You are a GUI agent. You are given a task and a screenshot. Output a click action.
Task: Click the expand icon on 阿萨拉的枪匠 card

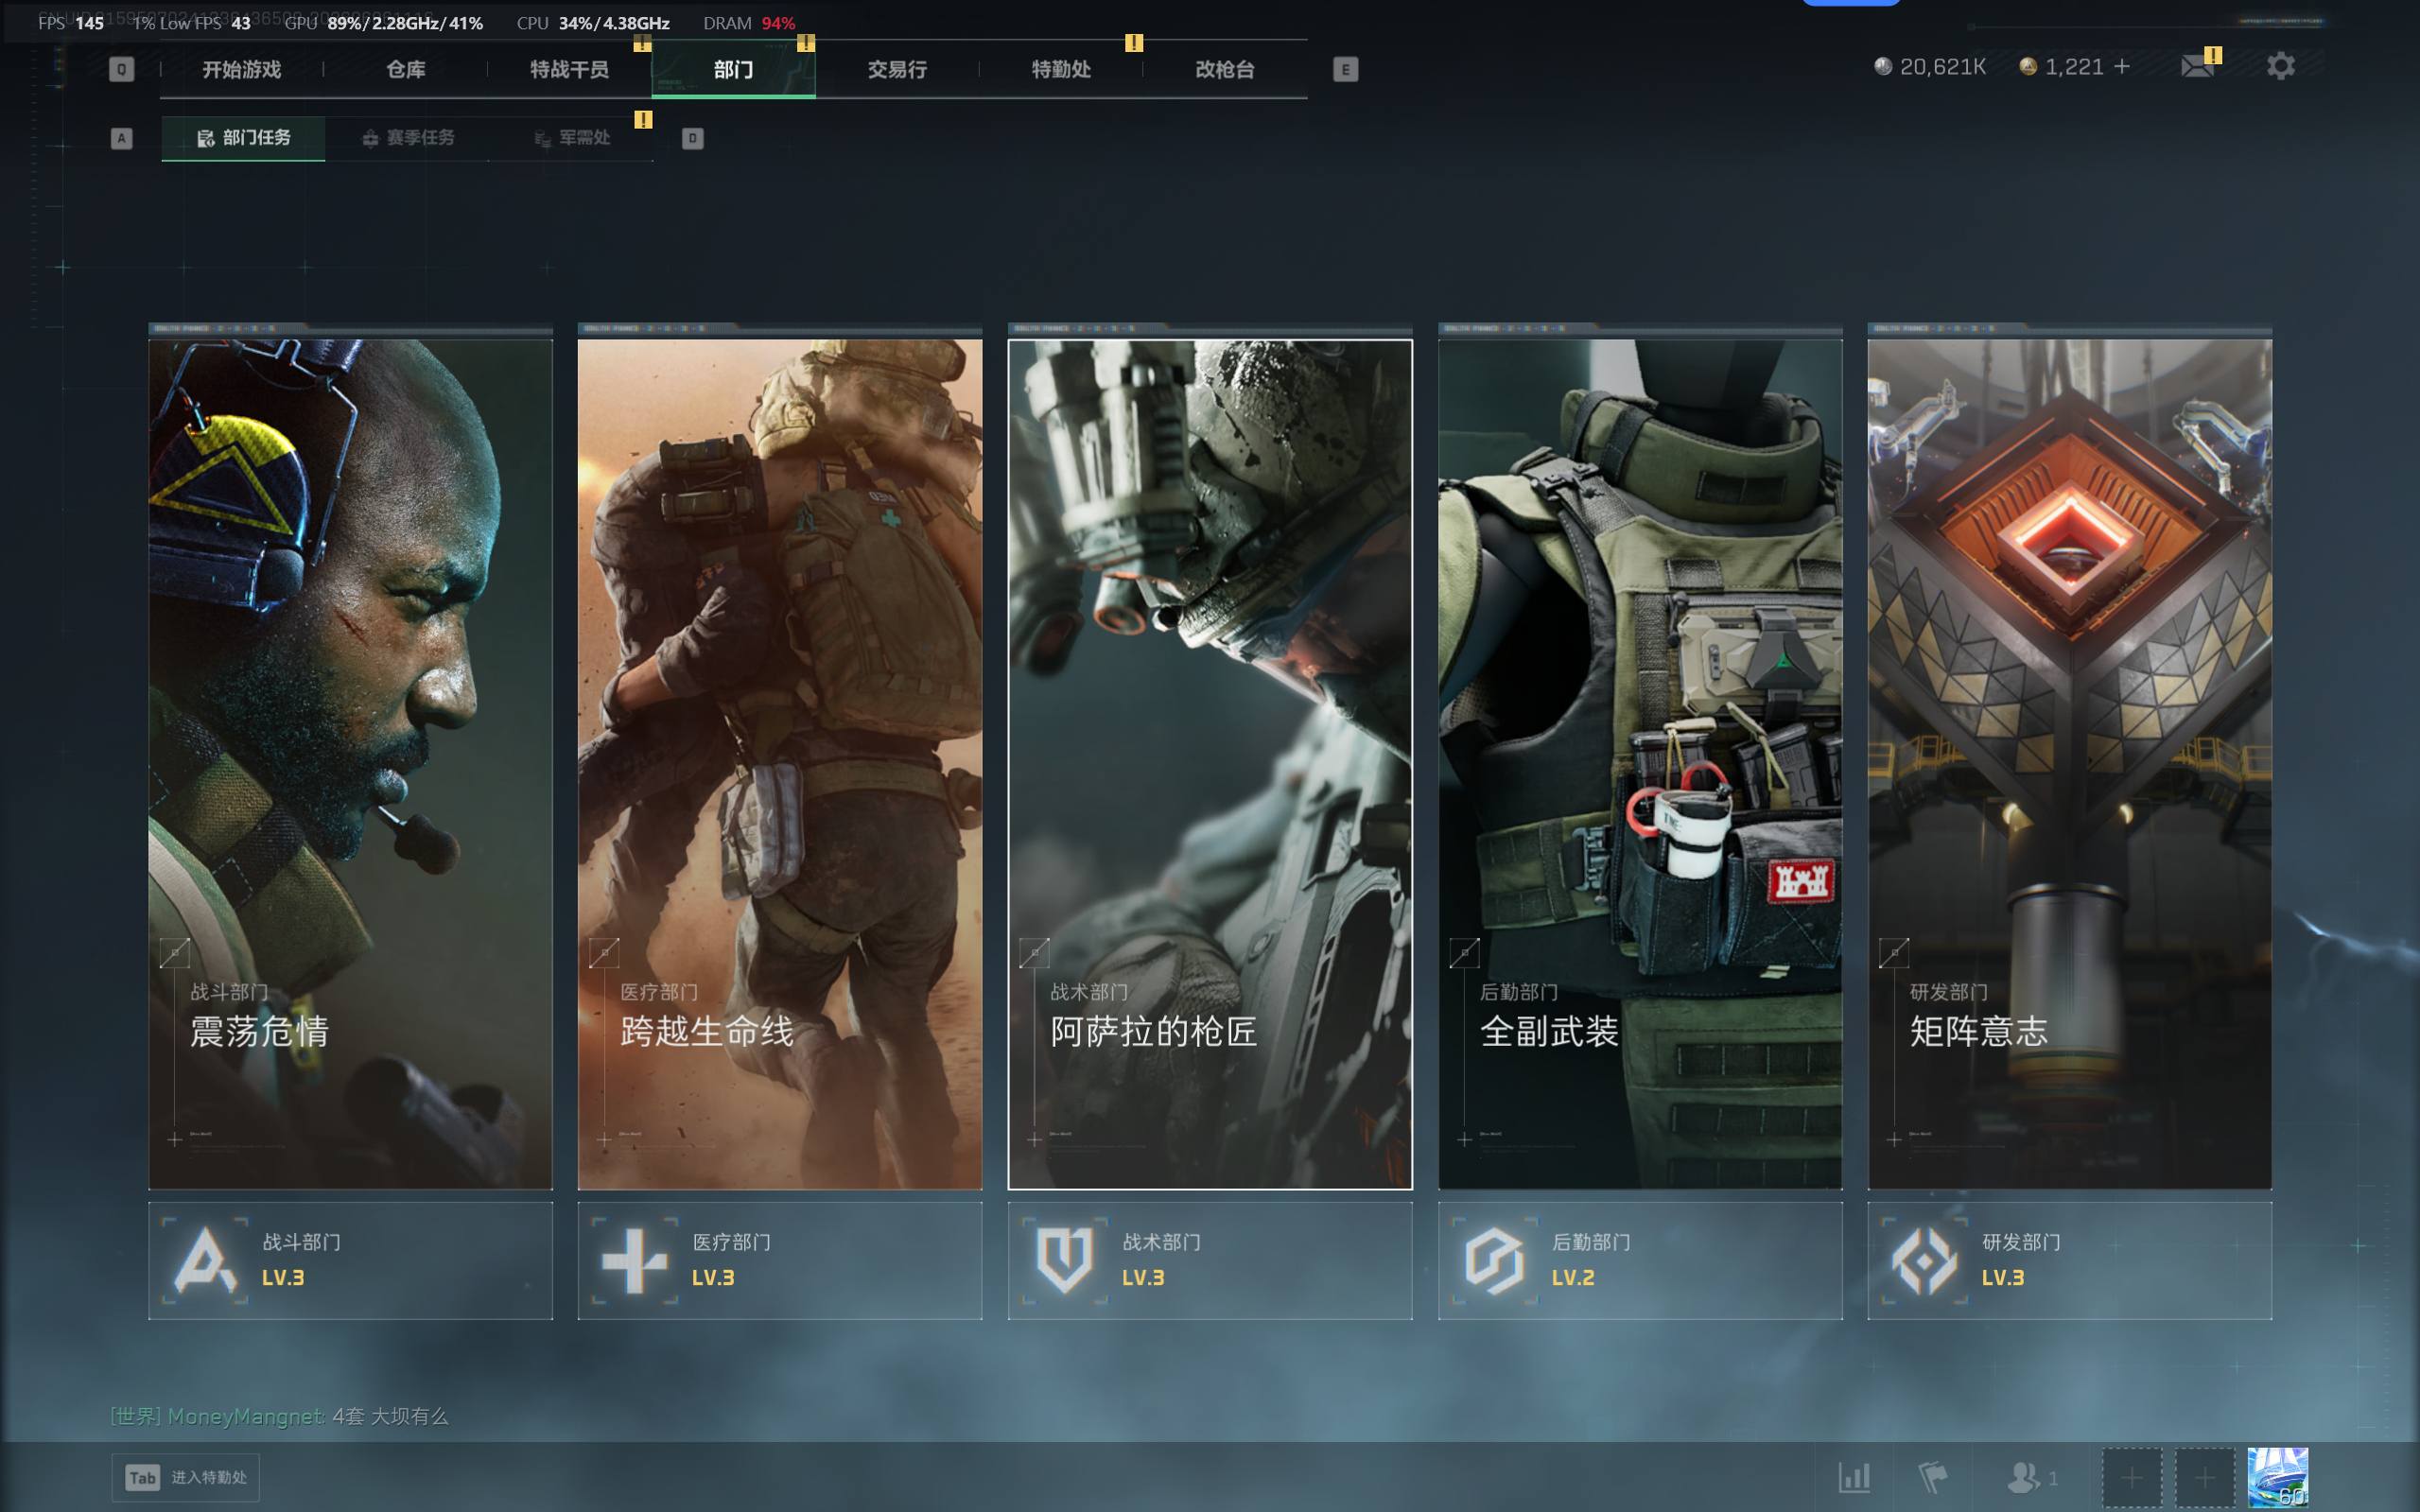pos(1034,953)
